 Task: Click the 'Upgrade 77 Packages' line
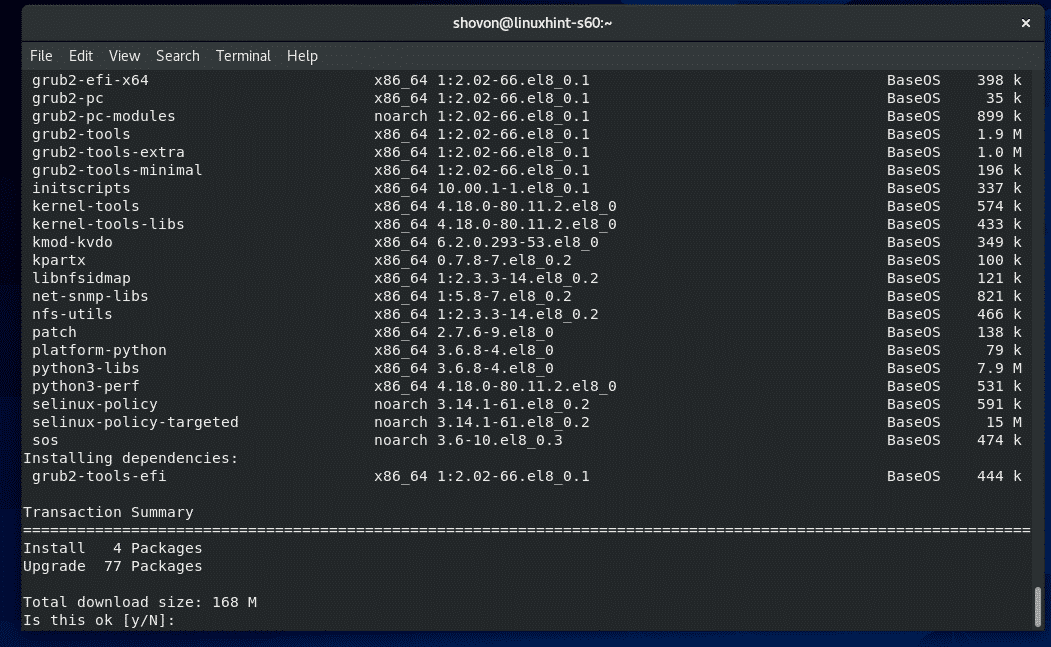112,566
